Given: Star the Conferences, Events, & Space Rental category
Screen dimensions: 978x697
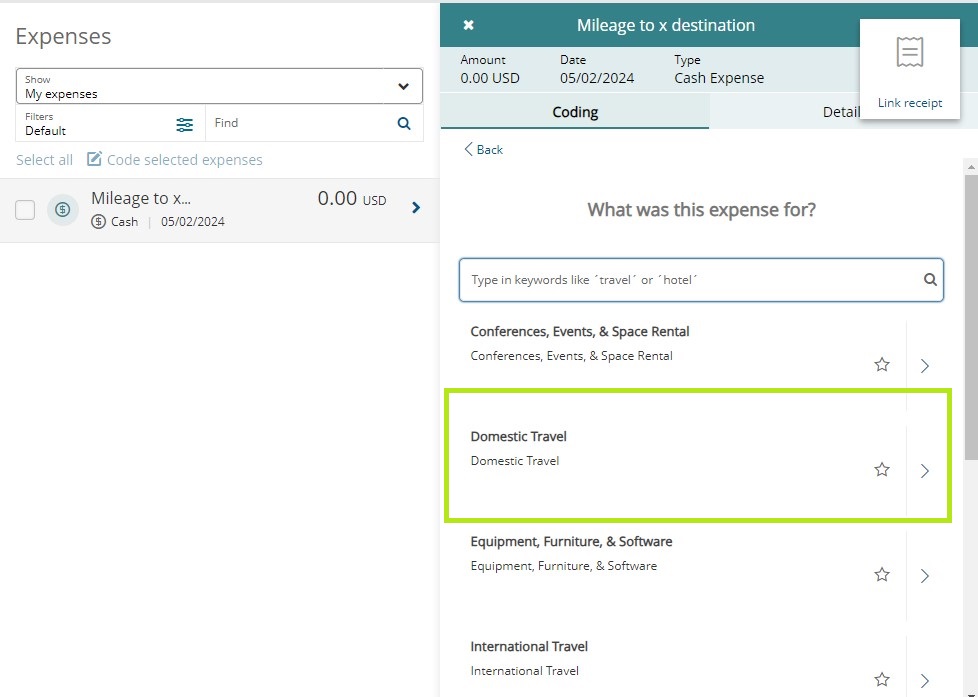Looking at the screenshot, I should [882, 365].
